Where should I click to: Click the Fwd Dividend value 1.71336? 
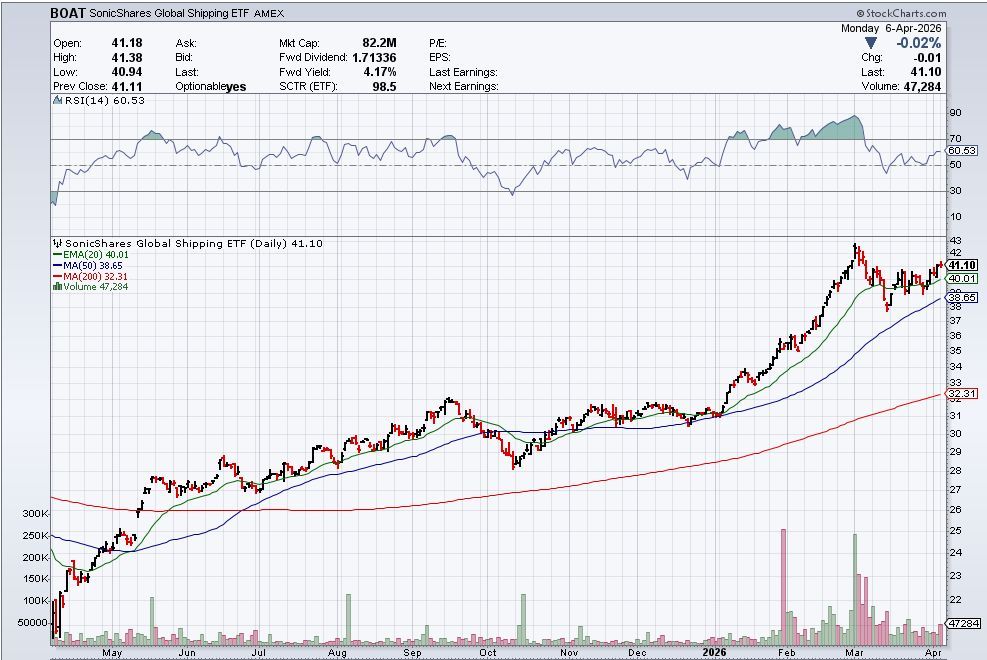coord(374,57)
